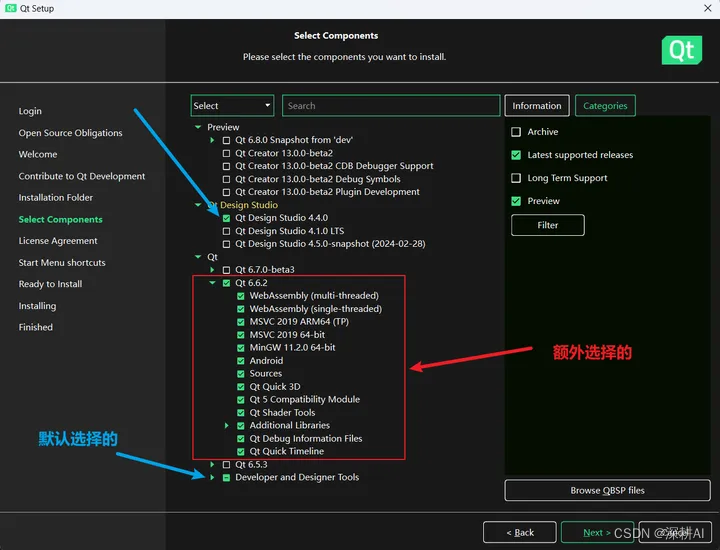Click the Filter button

[x=547, y=225]
